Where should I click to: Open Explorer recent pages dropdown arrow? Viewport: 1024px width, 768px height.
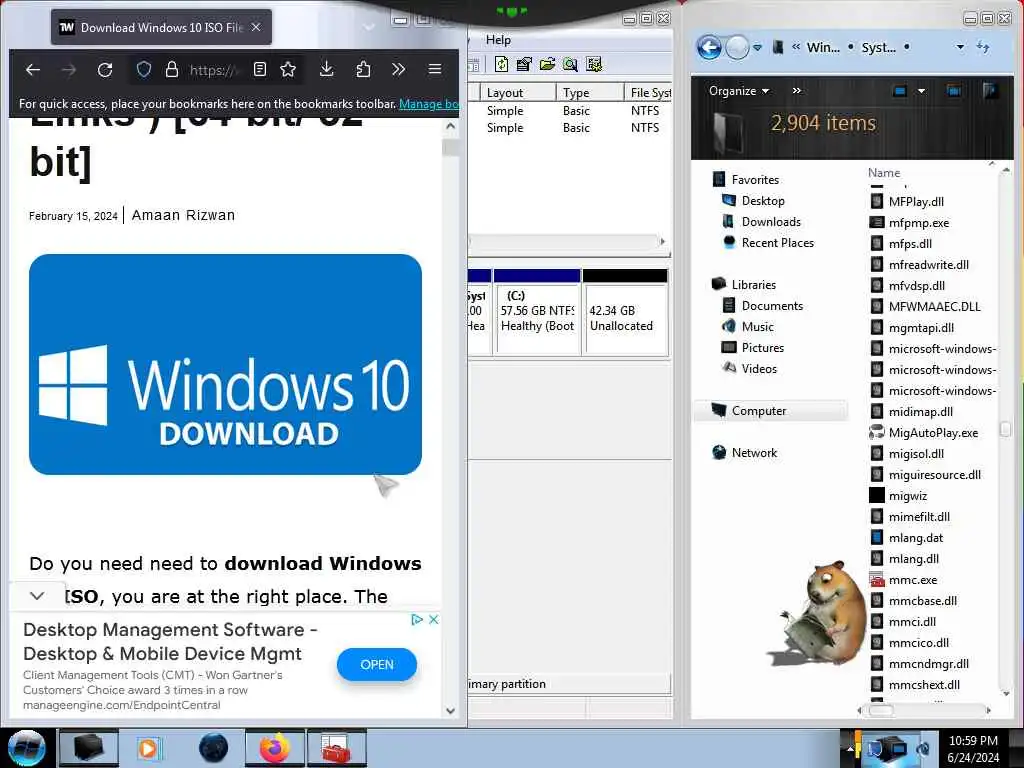point(758,48)
